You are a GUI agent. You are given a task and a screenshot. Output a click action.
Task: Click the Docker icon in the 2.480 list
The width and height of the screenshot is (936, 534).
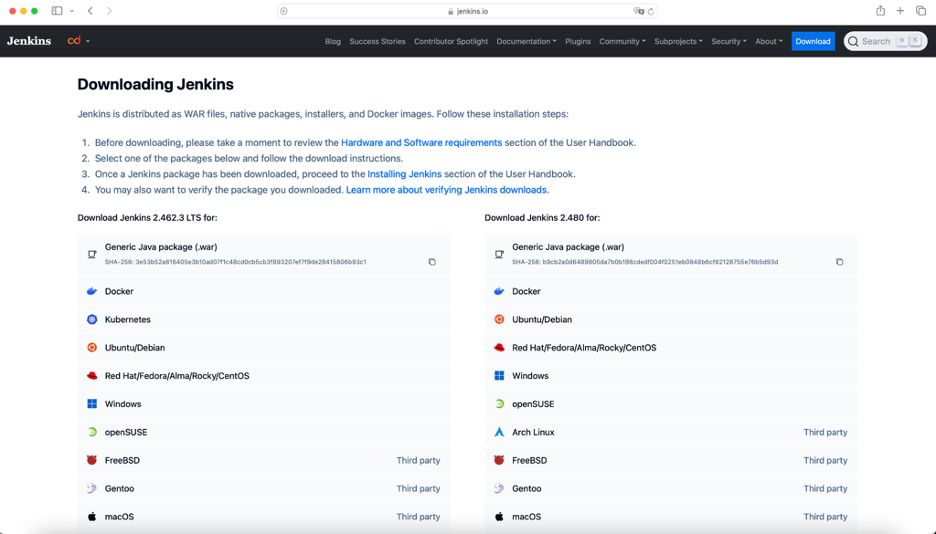[499, 291]
